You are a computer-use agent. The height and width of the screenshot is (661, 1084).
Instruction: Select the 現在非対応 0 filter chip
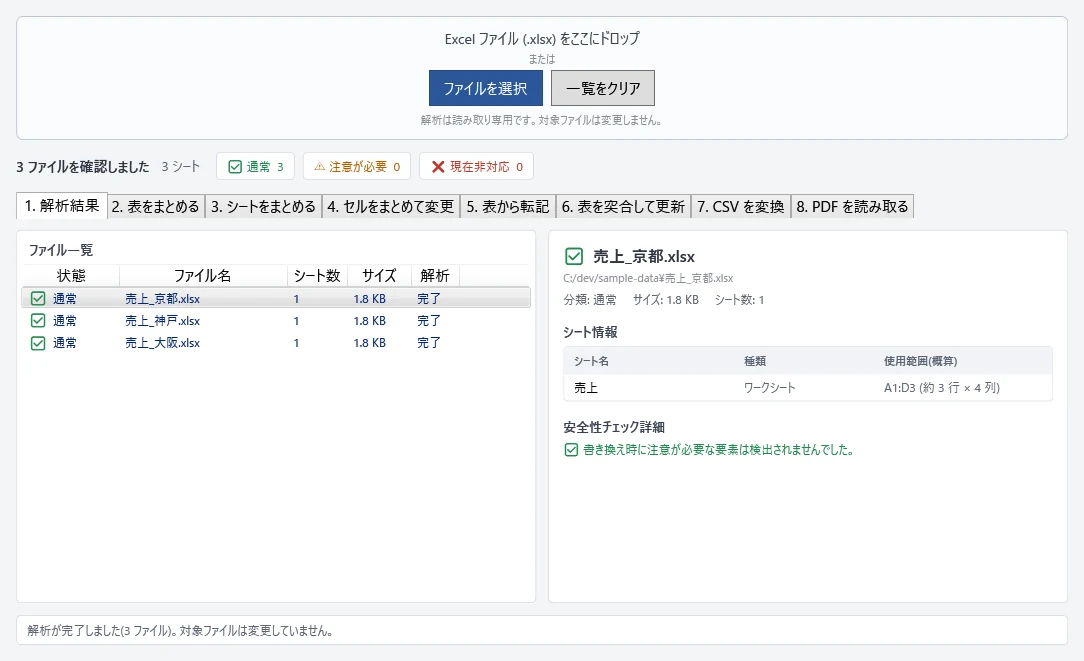pyautogui.click(x=476, y=167)
